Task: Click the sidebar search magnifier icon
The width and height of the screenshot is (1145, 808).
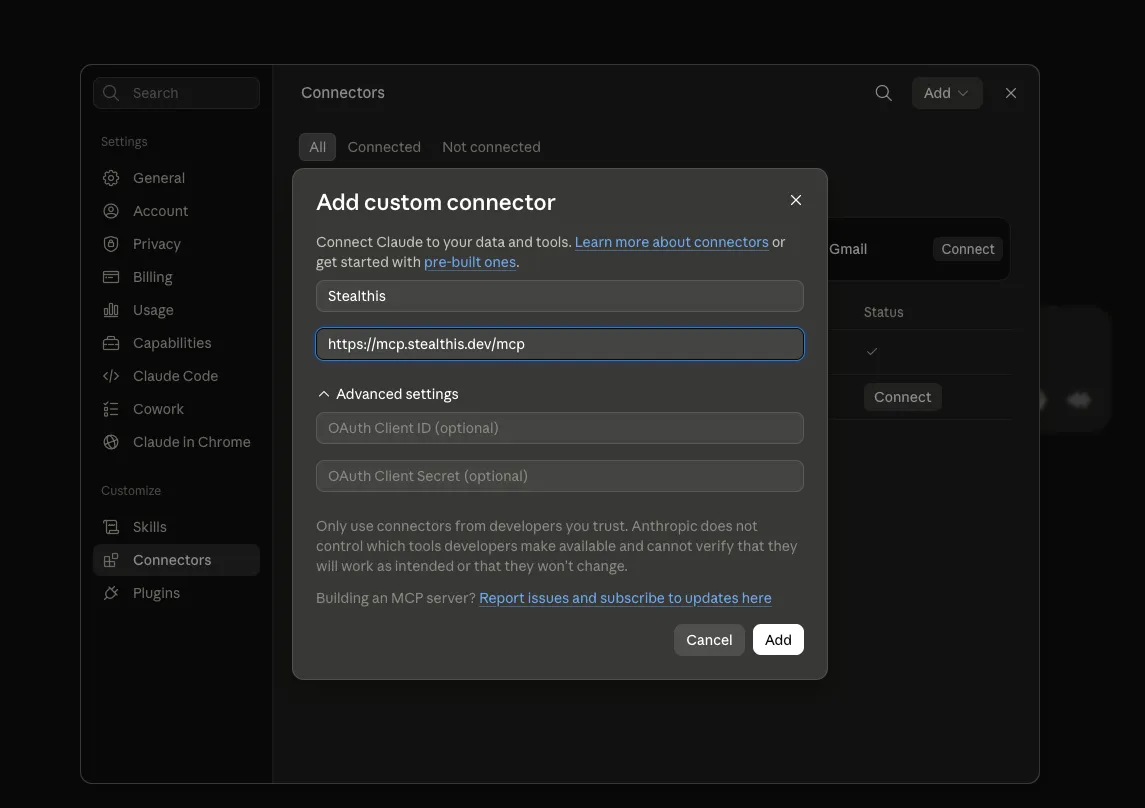Action: pos(111,93)
